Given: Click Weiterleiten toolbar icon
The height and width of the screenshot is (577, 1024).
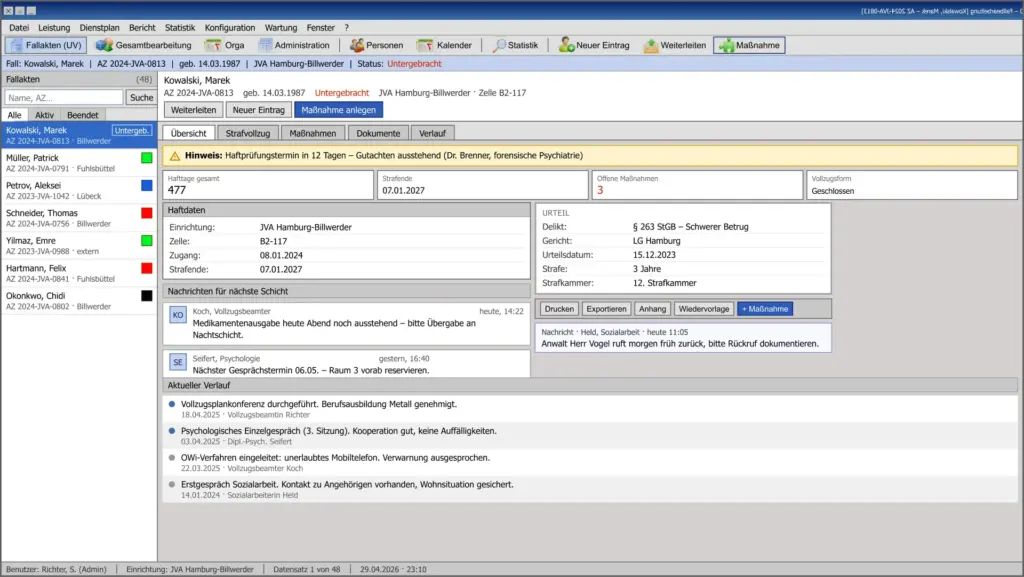Looking at the screenshot, I should click(x=650, y=46).
